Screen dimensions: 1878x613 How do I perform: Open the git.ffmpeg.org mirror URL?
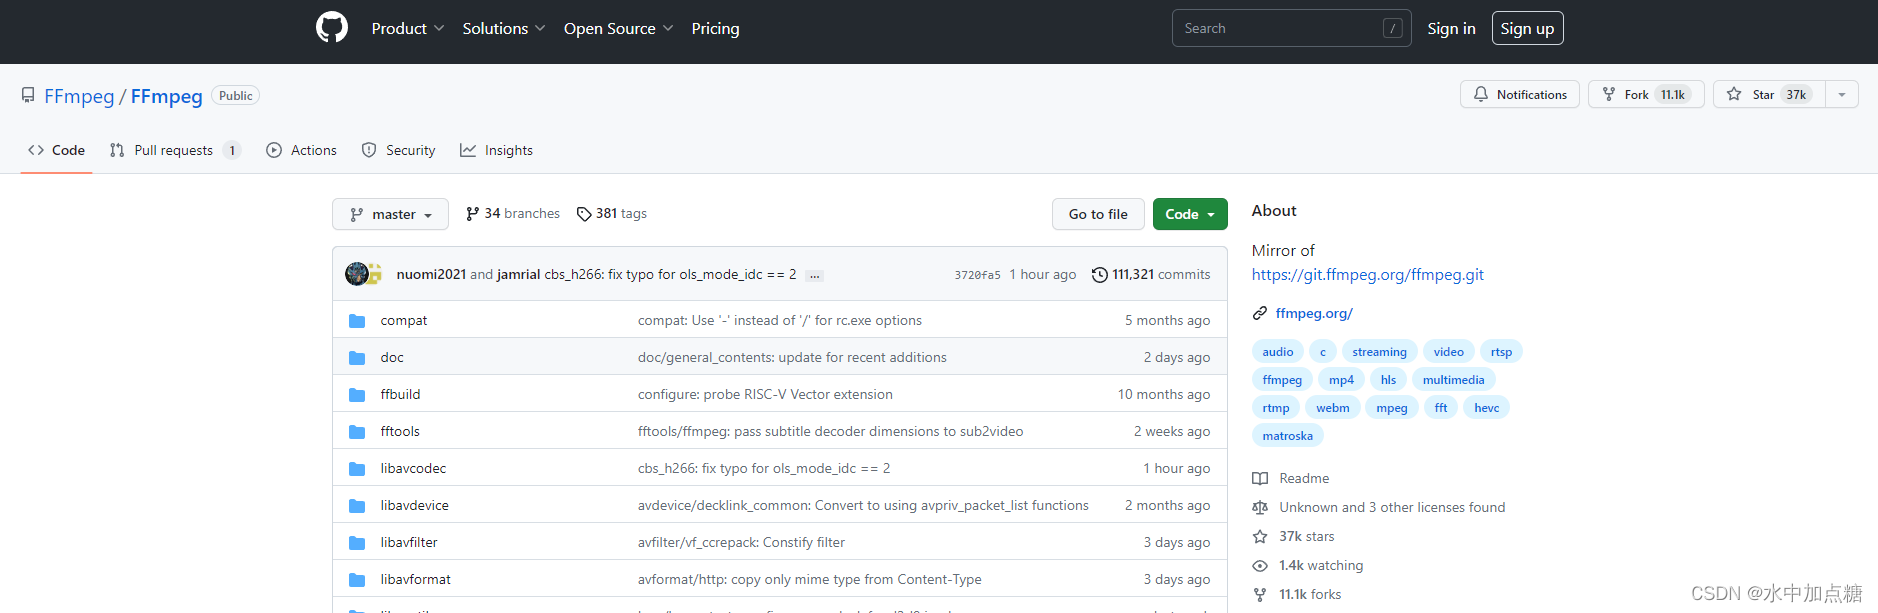click(1367, 274)
